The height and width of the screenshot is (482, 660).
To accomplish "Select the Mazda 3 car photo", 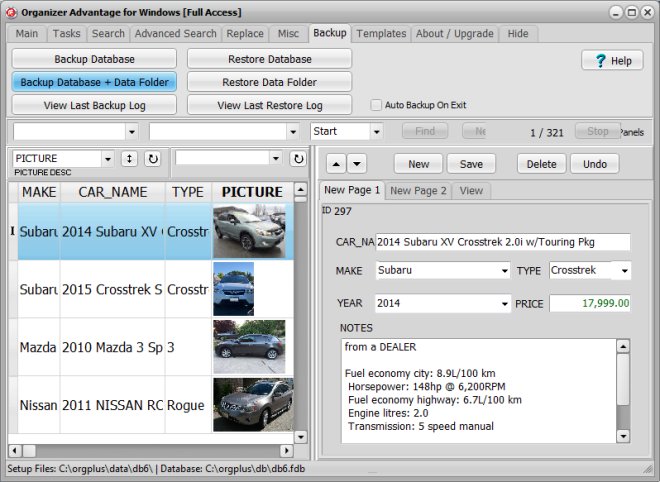I will pos(249,346).
